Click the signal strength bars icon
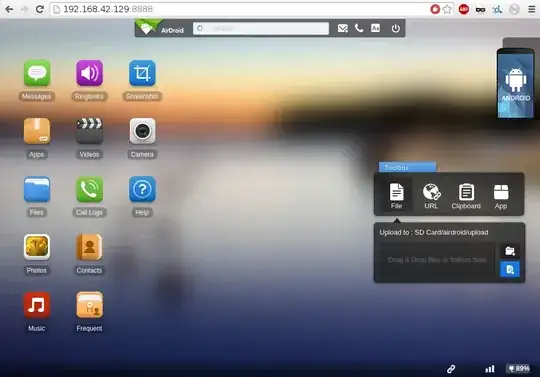The image size is (540, 377). coord(490,369)
